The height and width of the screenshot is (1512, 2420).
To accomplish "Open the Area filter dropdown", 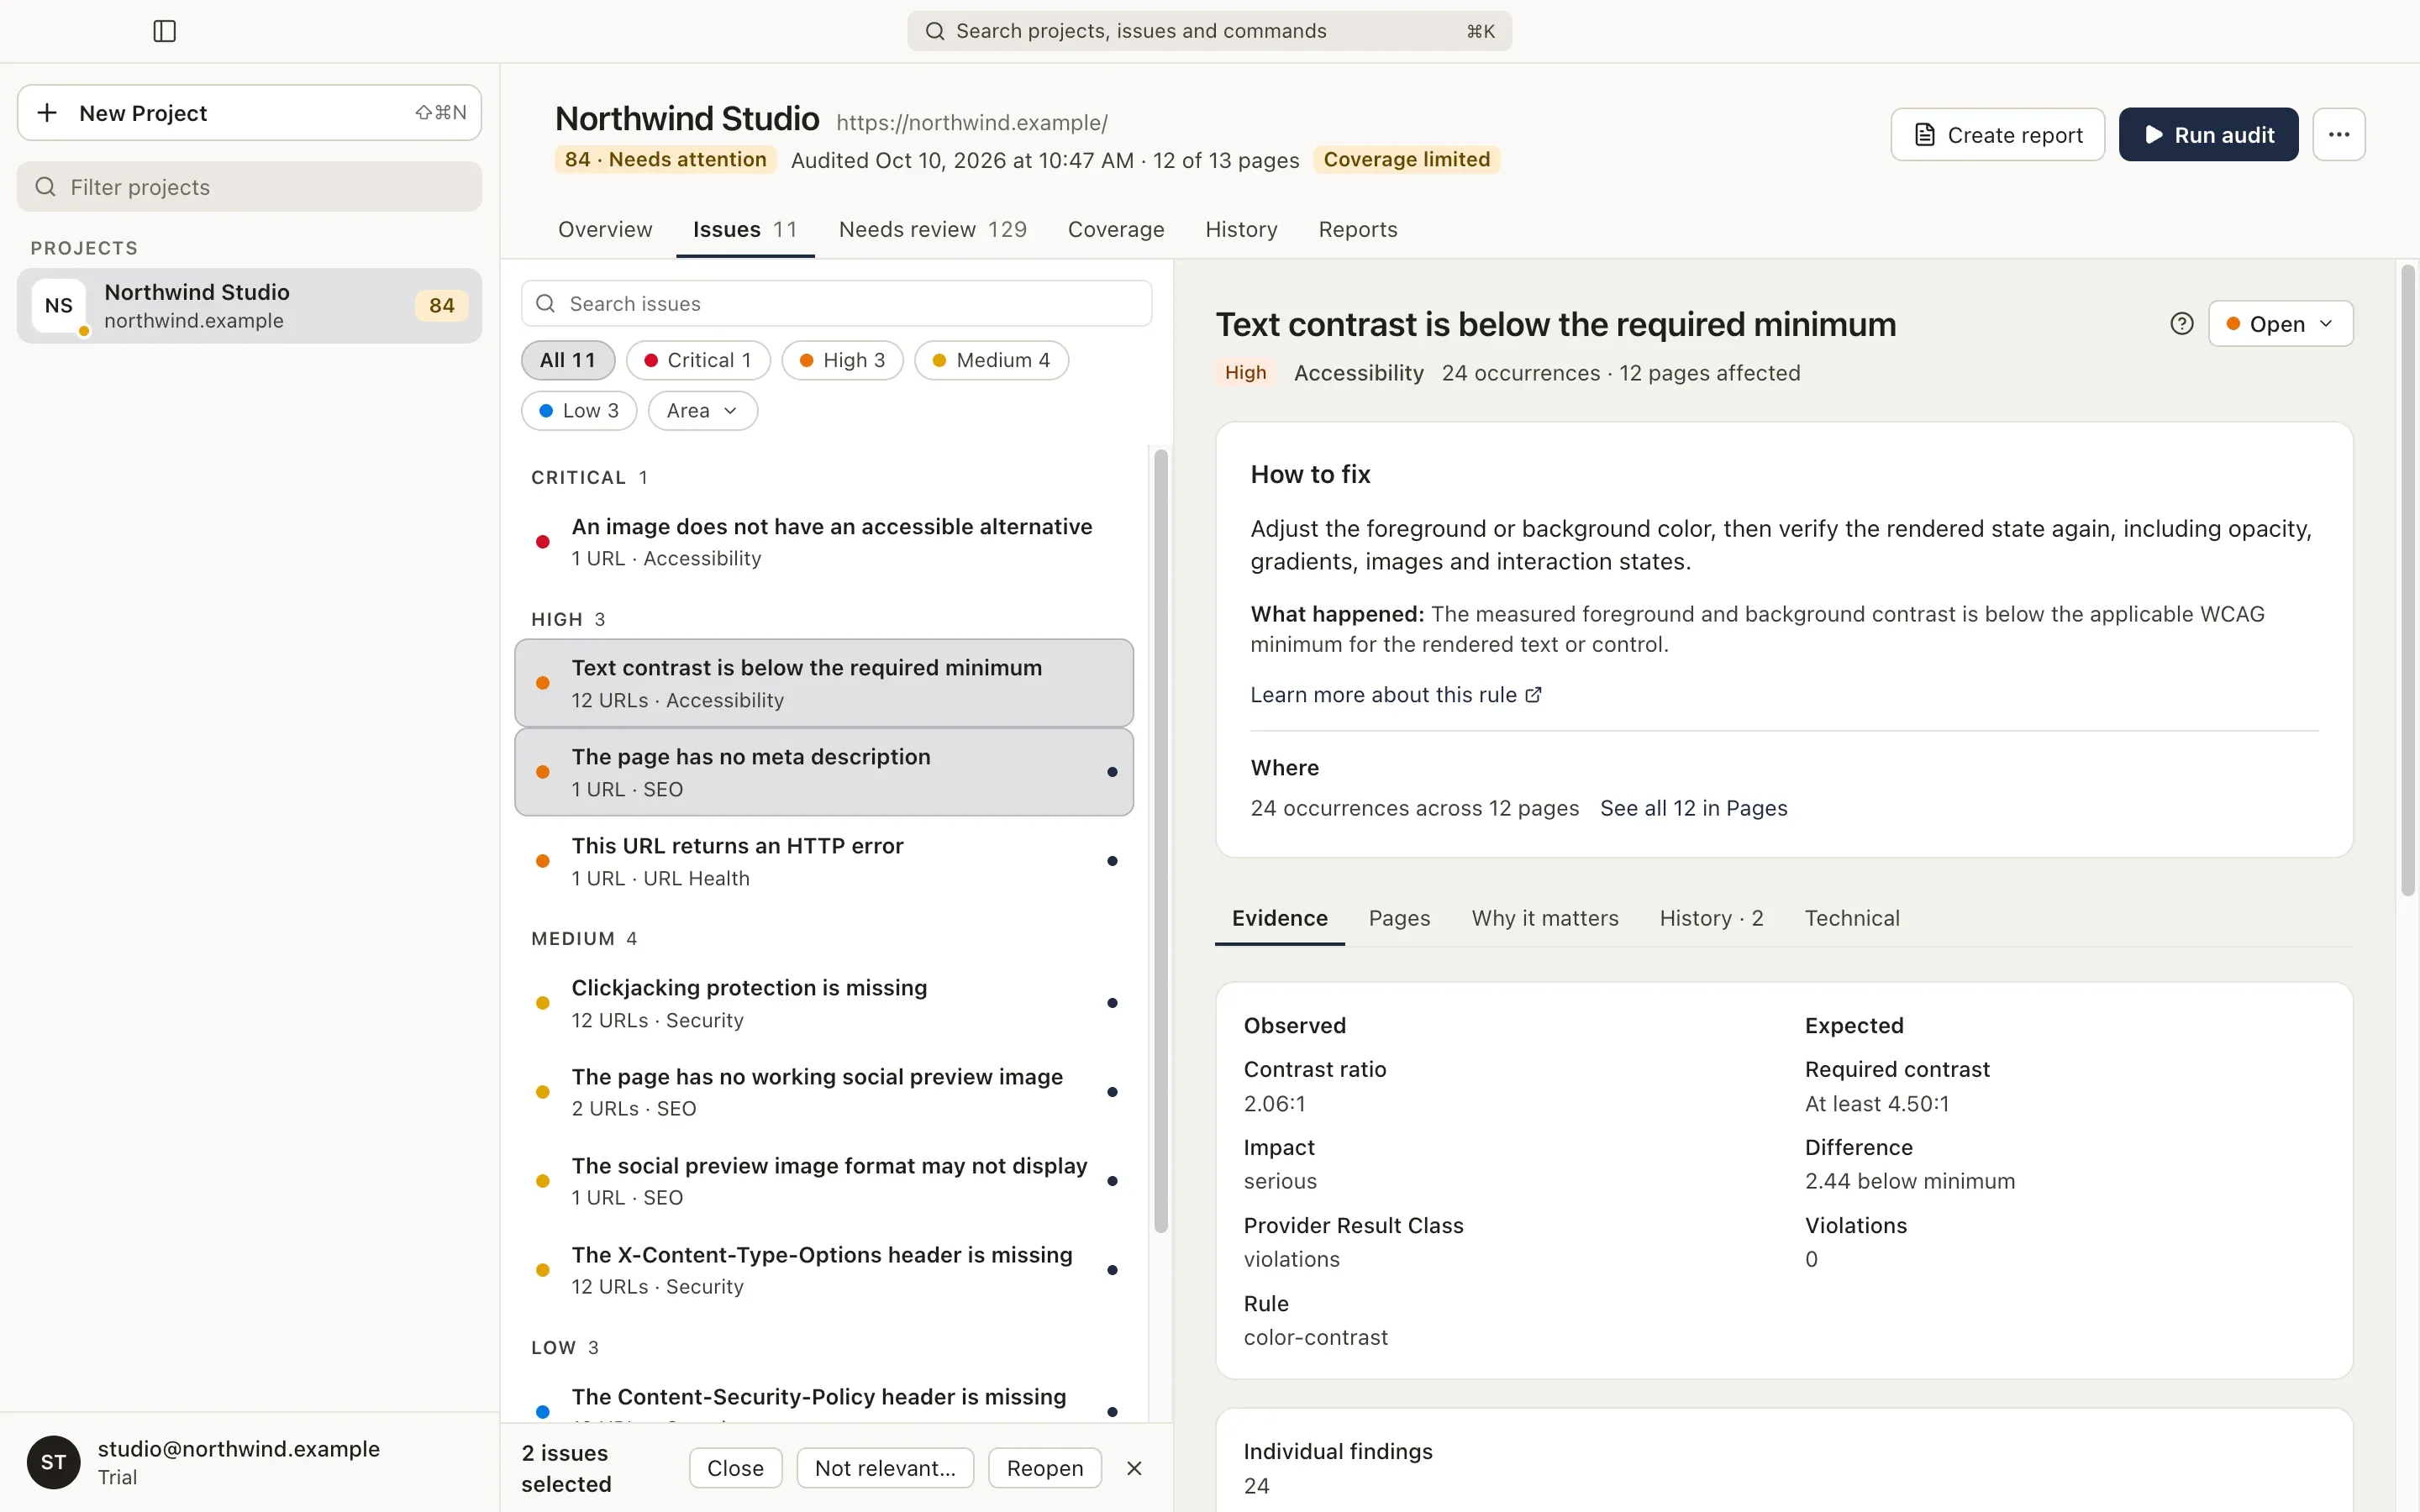I will pyautogui.click(x=702, y=411).
